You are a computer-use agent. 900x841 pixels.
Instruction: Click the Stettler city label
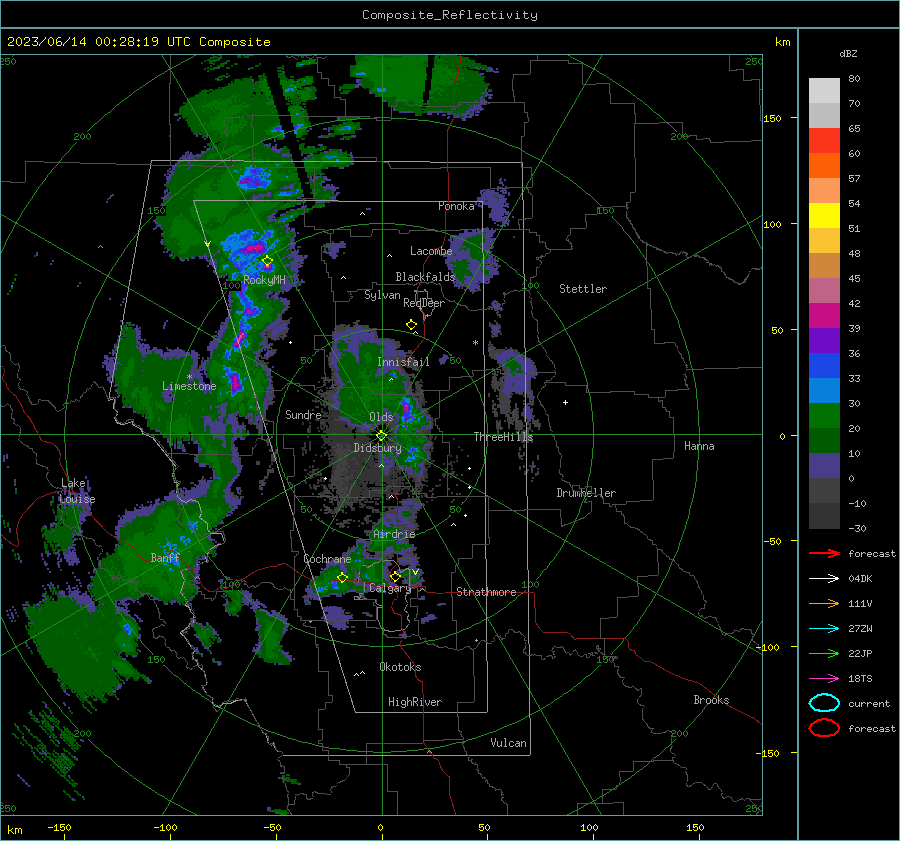583,289
